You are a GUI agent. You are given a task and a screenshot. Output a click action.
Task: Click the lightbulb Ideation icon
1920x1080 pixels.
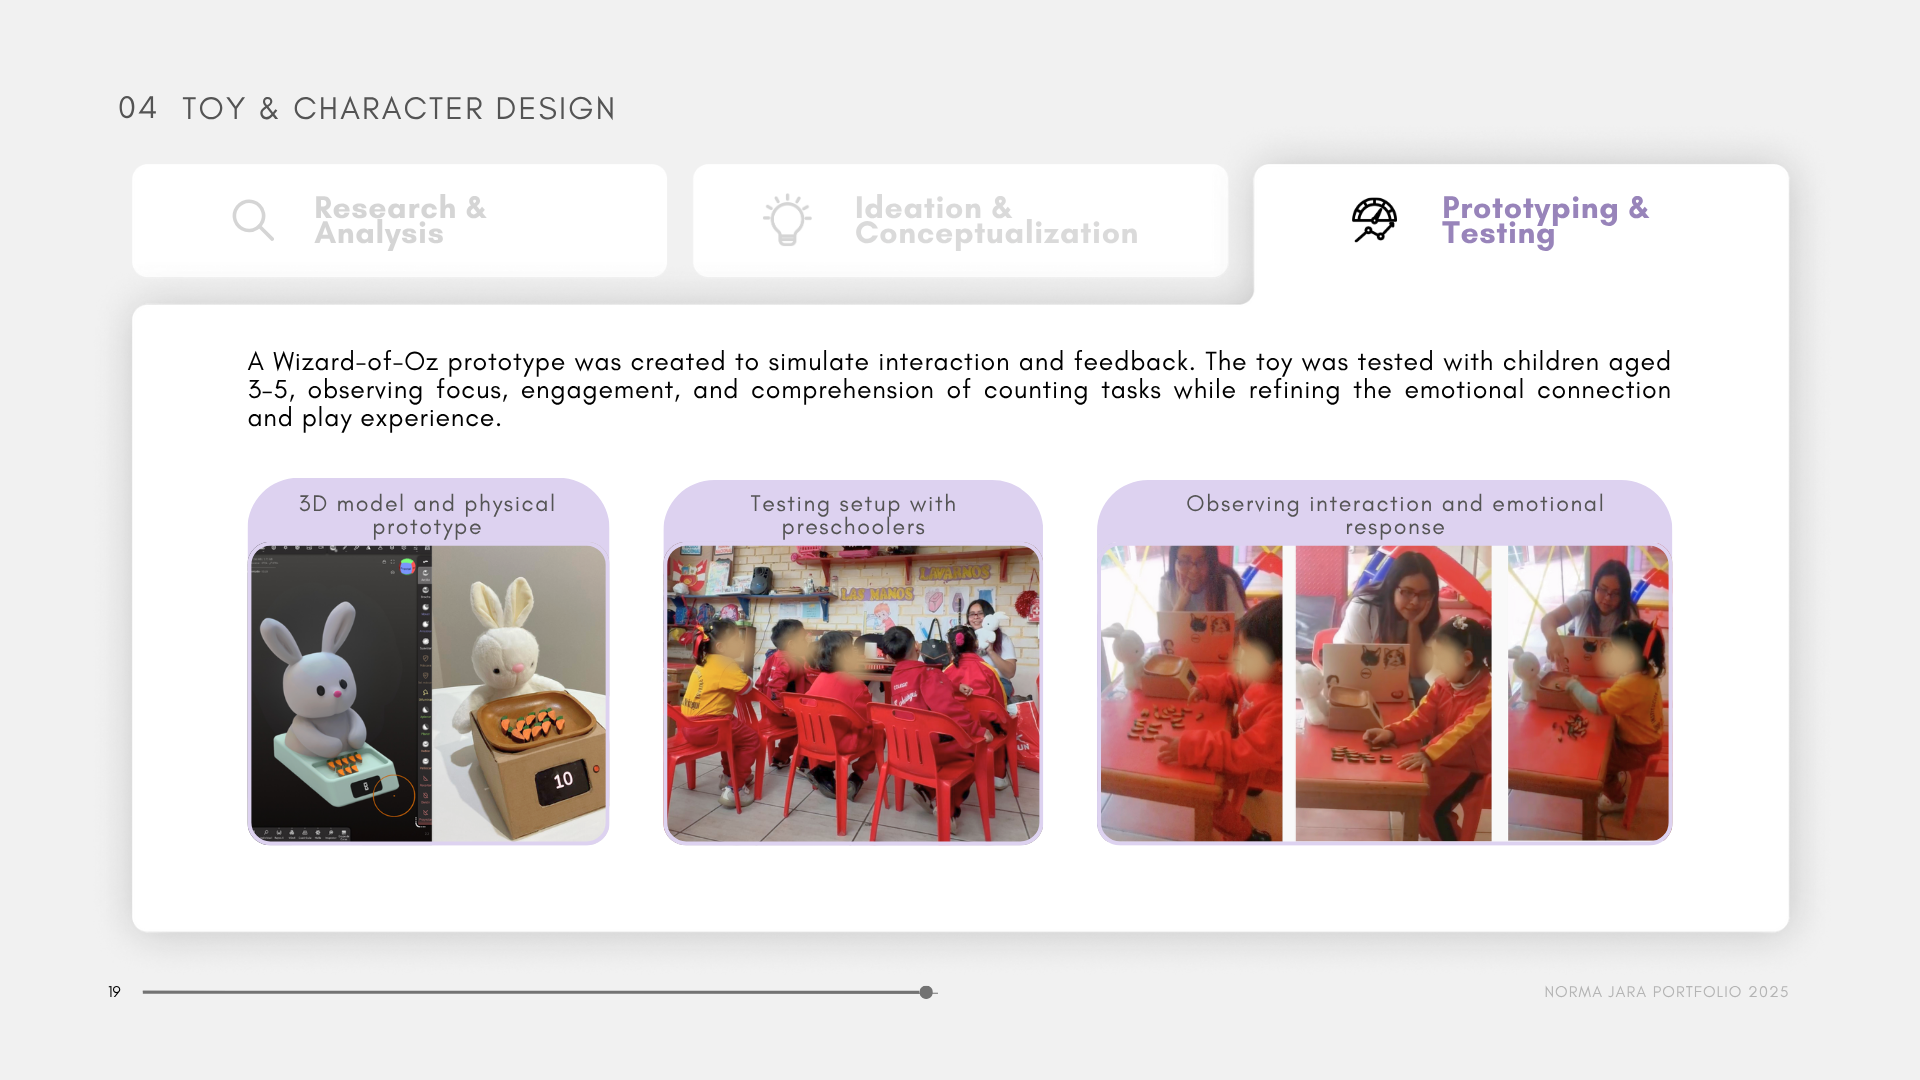point(787,220)
